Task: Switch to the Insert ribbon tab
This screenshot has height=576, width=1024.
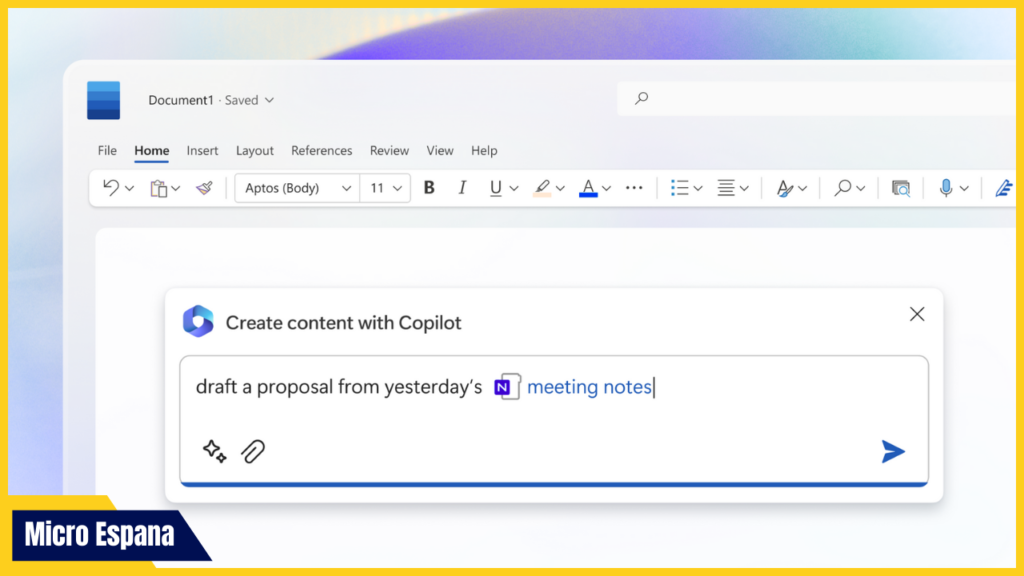Action: (202, 150)
